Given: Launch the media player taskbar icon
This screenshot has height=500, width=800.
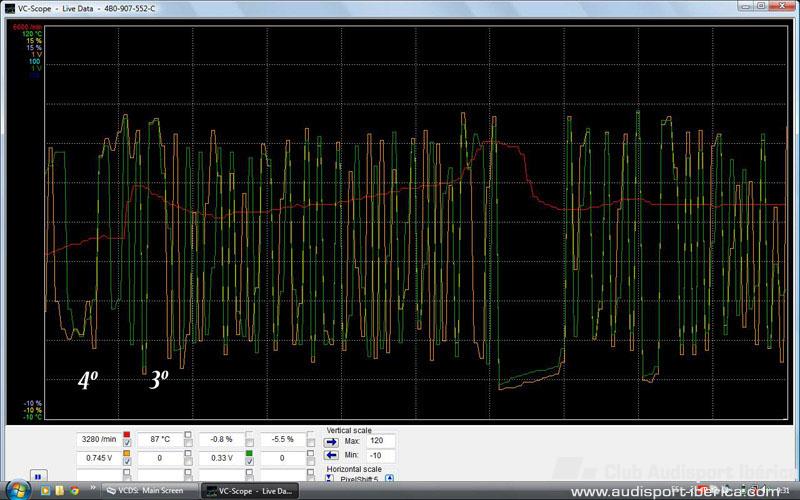Looking at the screenshot, I should 45,491.
